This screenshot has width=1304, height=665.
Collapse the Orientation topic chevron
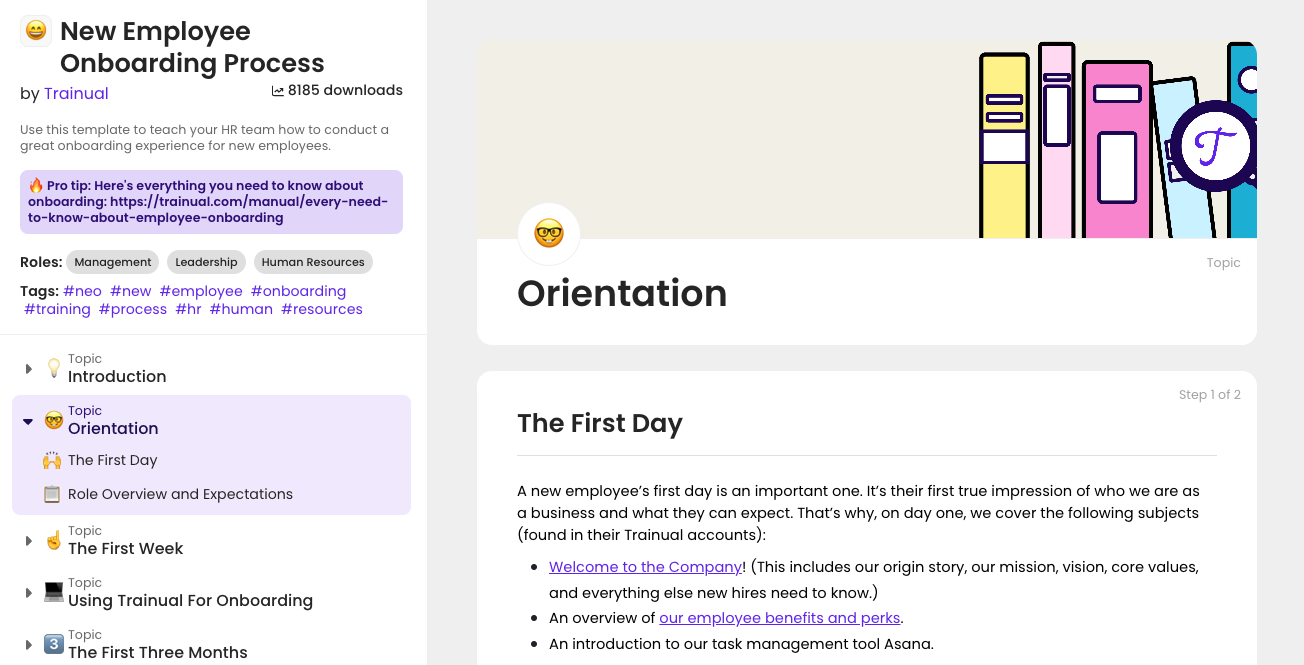tap(28, 420)
